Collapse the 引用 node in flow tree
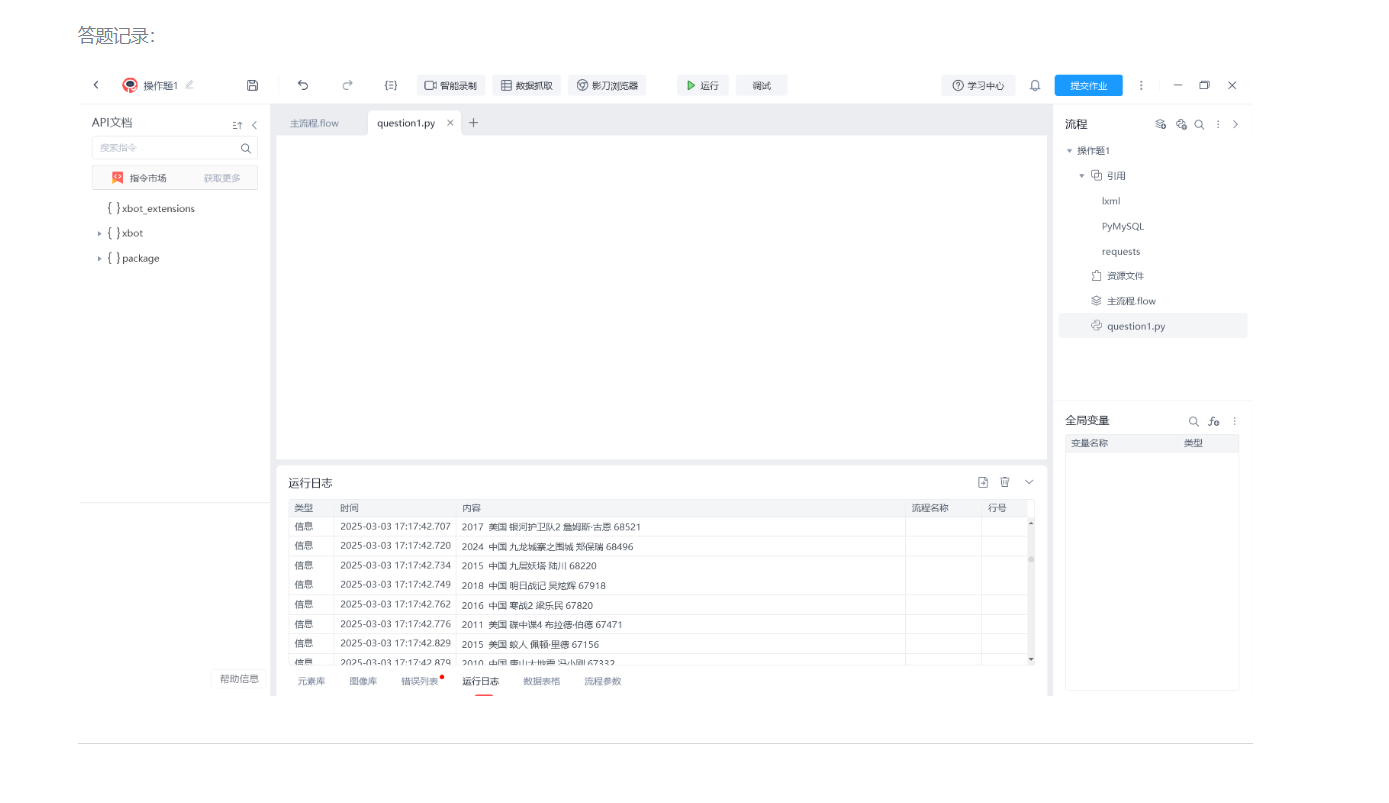This screenshot has height=803, width=1389. tap(1081, 176)
